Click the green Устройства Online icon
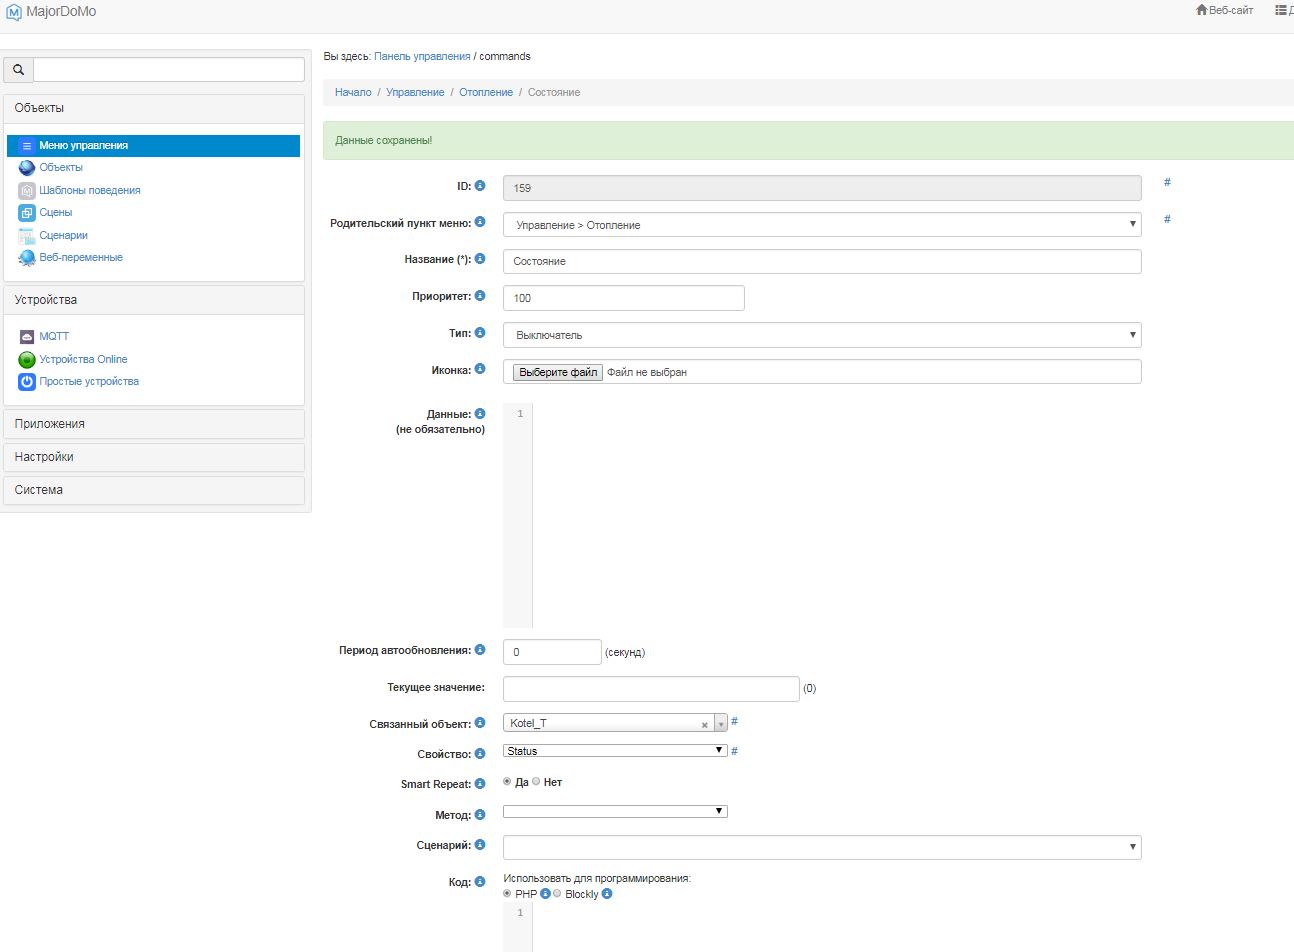The height and width of the screenshot is (952, 1294). pyautogui.click(x=27, y=359)
